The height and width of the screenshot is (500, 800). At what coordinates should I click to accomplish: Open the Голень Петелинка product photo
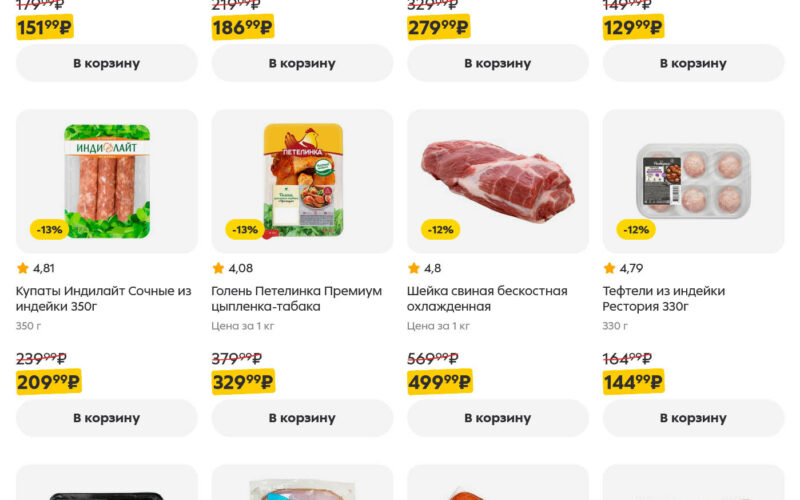coord(302,180)
